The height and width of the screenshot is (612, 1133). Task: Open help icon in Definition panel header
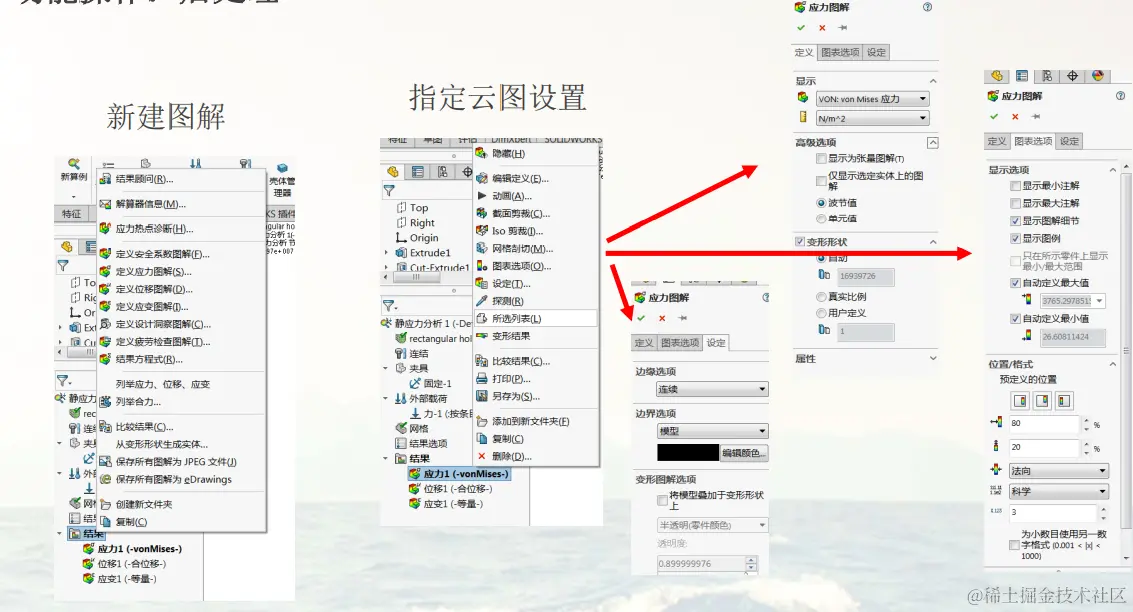coord(927,7)
